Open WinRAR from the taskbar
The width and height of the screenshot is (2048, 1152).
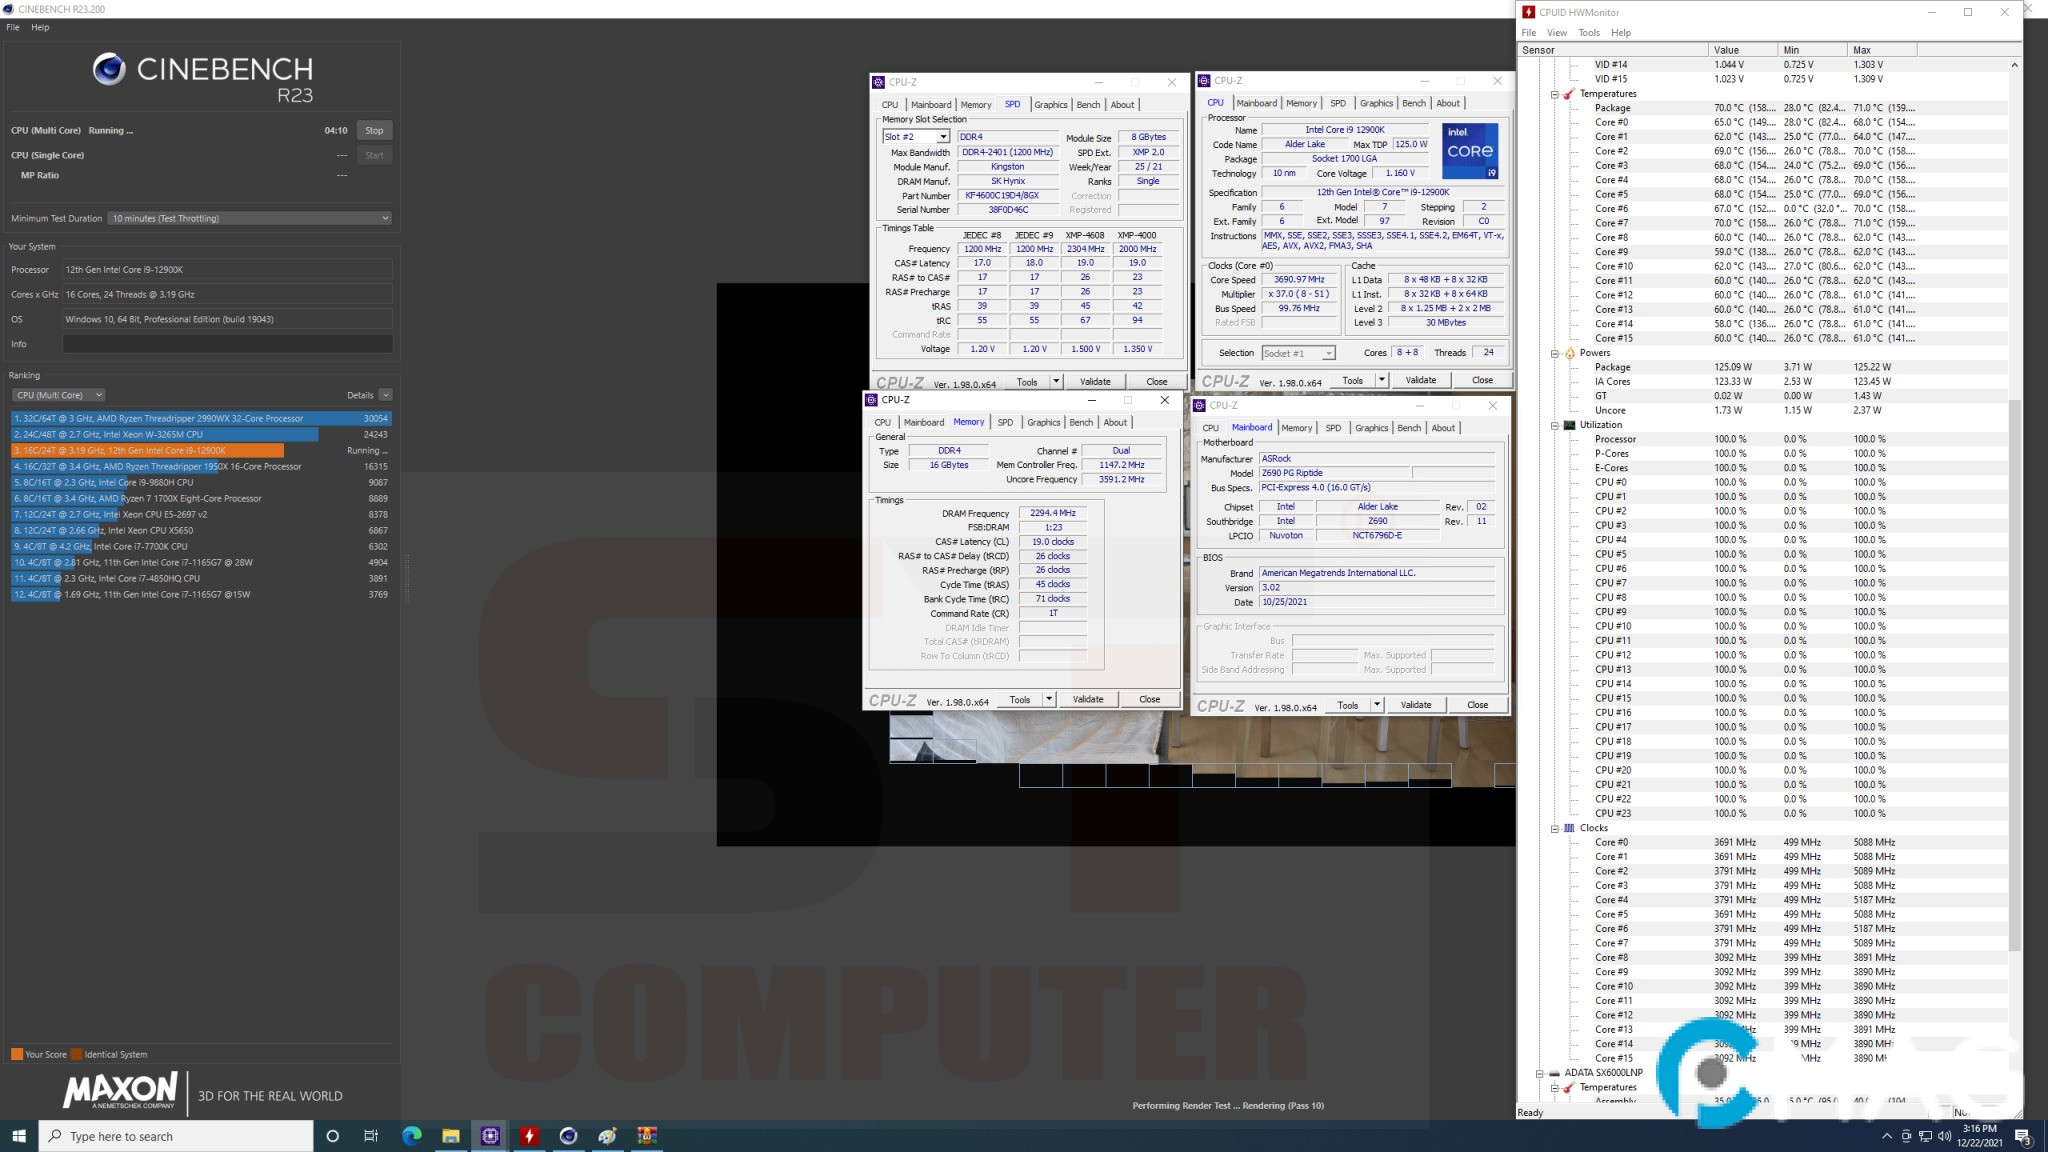(647, 1136)
